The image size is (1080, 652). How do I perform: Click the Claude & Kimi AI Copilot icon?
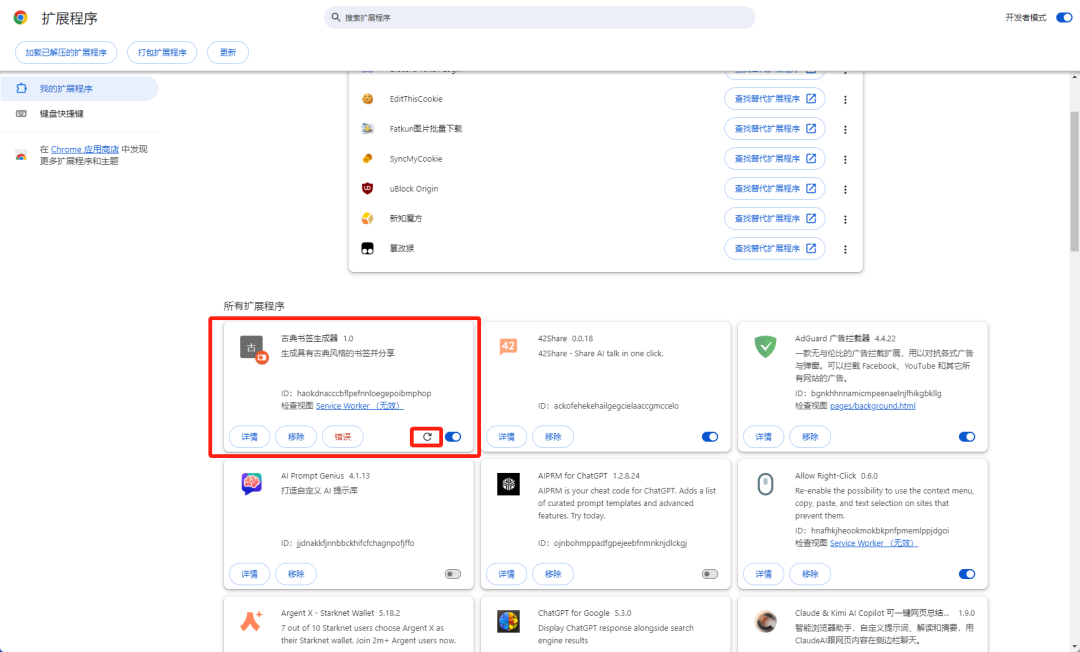765,621
